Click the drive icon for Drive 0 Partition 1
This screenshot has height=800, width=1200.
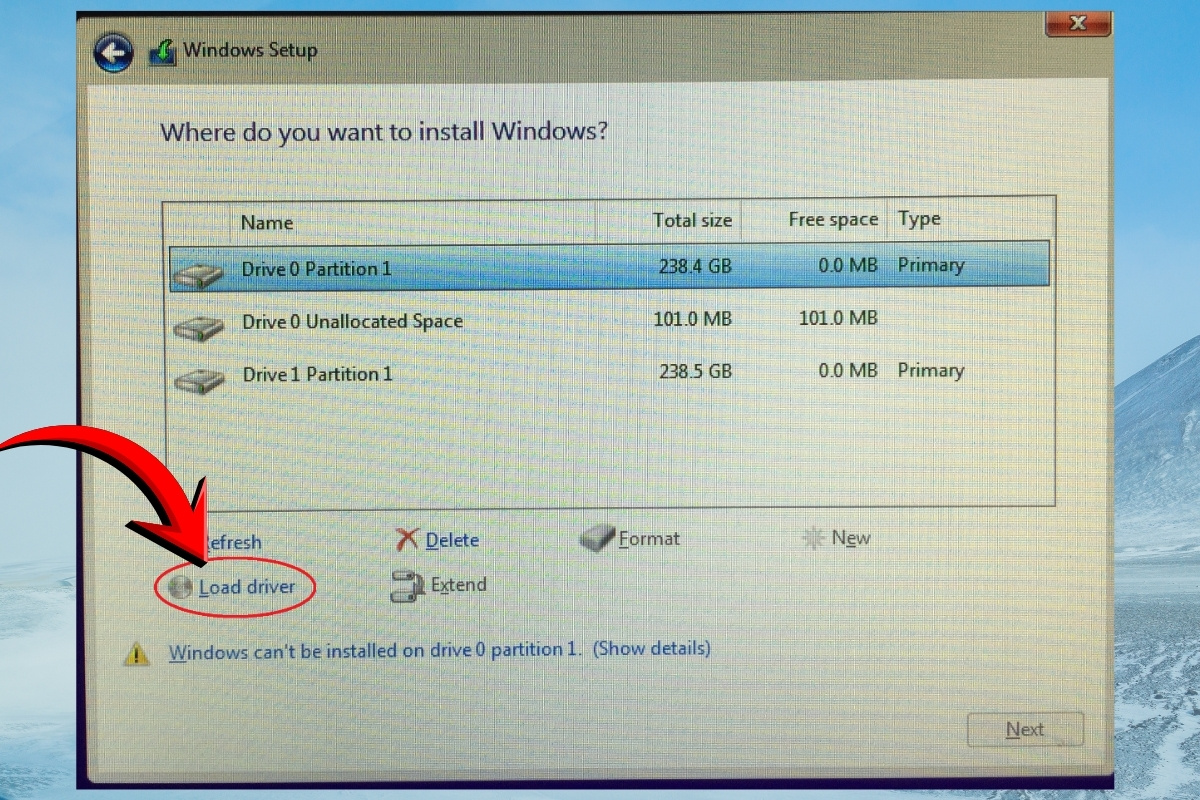[197, 274]
